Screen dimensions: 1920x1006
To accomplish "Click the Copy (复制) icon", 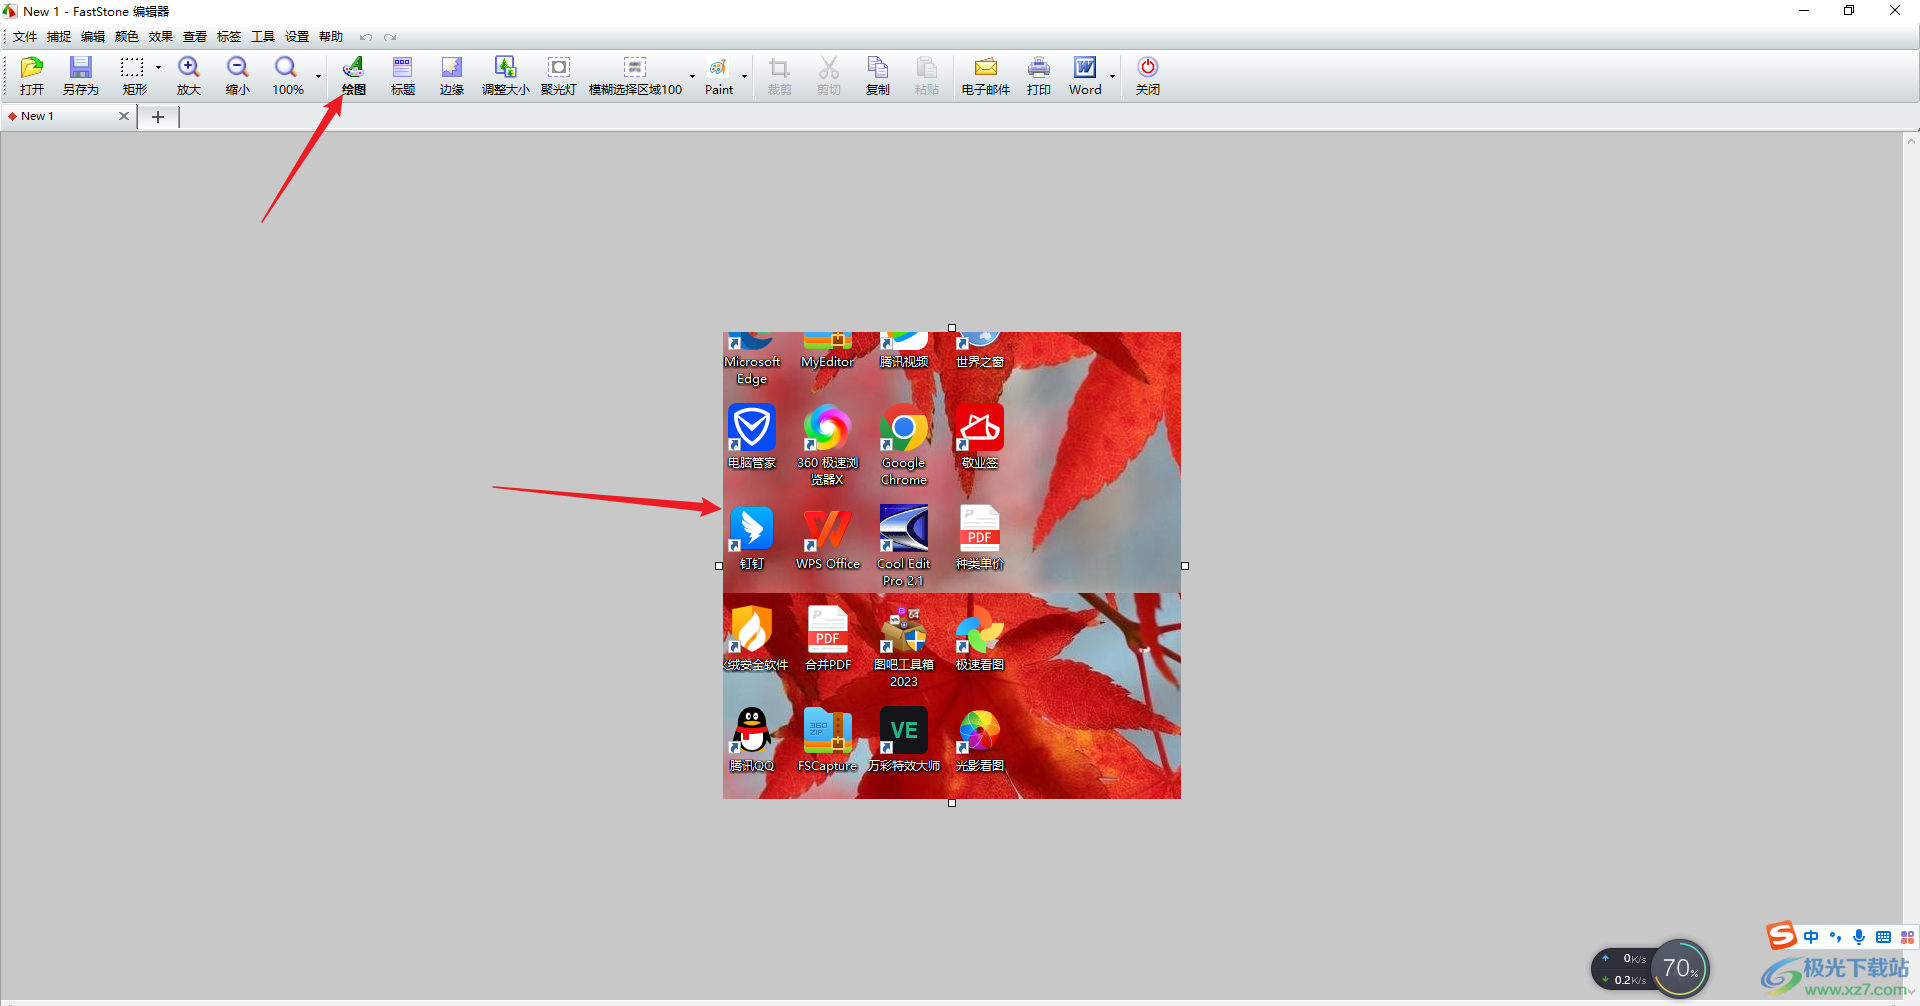I will click(878, 76).
